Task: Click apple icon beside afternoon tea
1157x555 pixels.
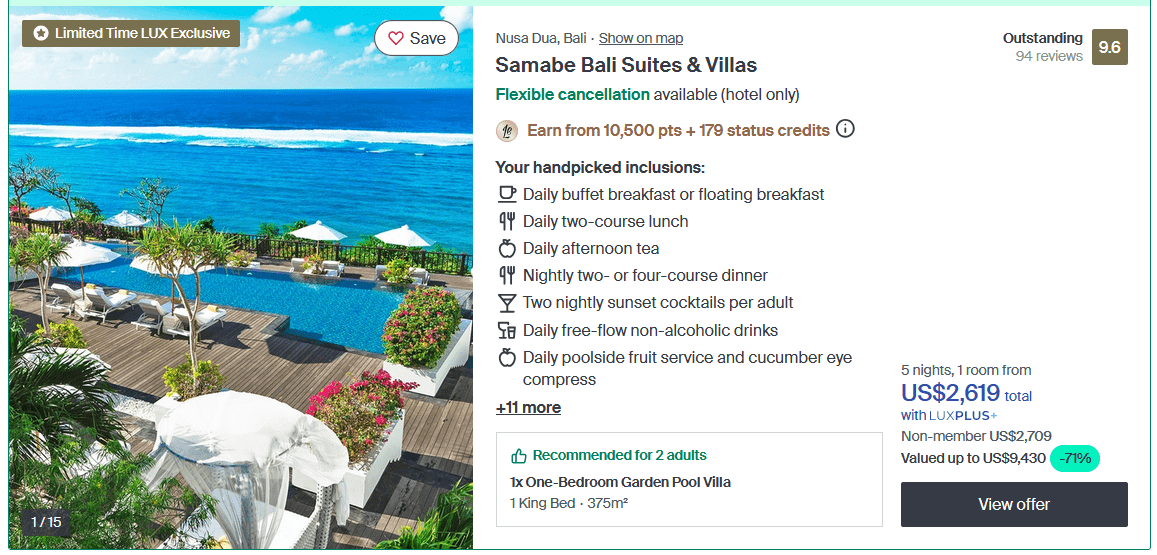Action: coord(507,249)
